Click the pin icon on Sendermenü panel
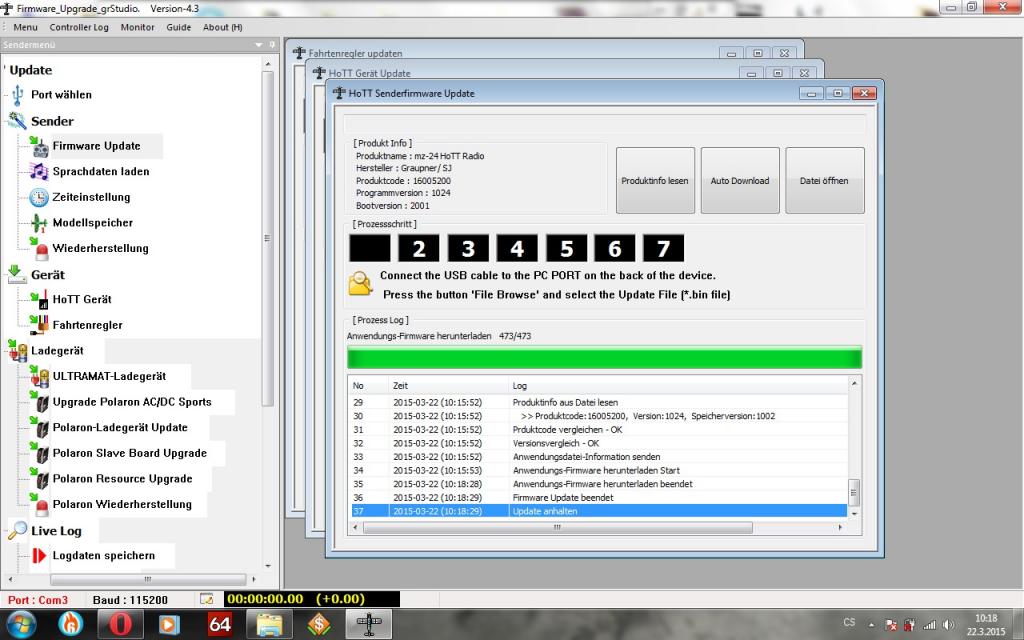Screen dimensions: 1024x640 tap(272, 45)
